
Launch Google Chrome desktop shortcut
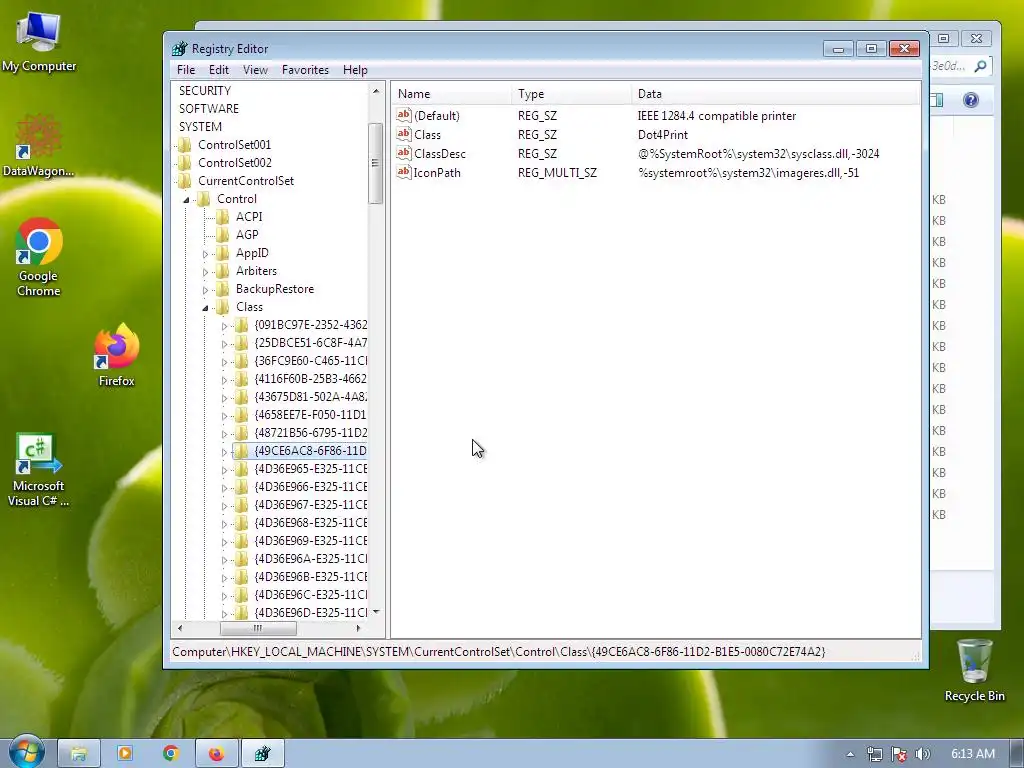click(x=39, y=257)
